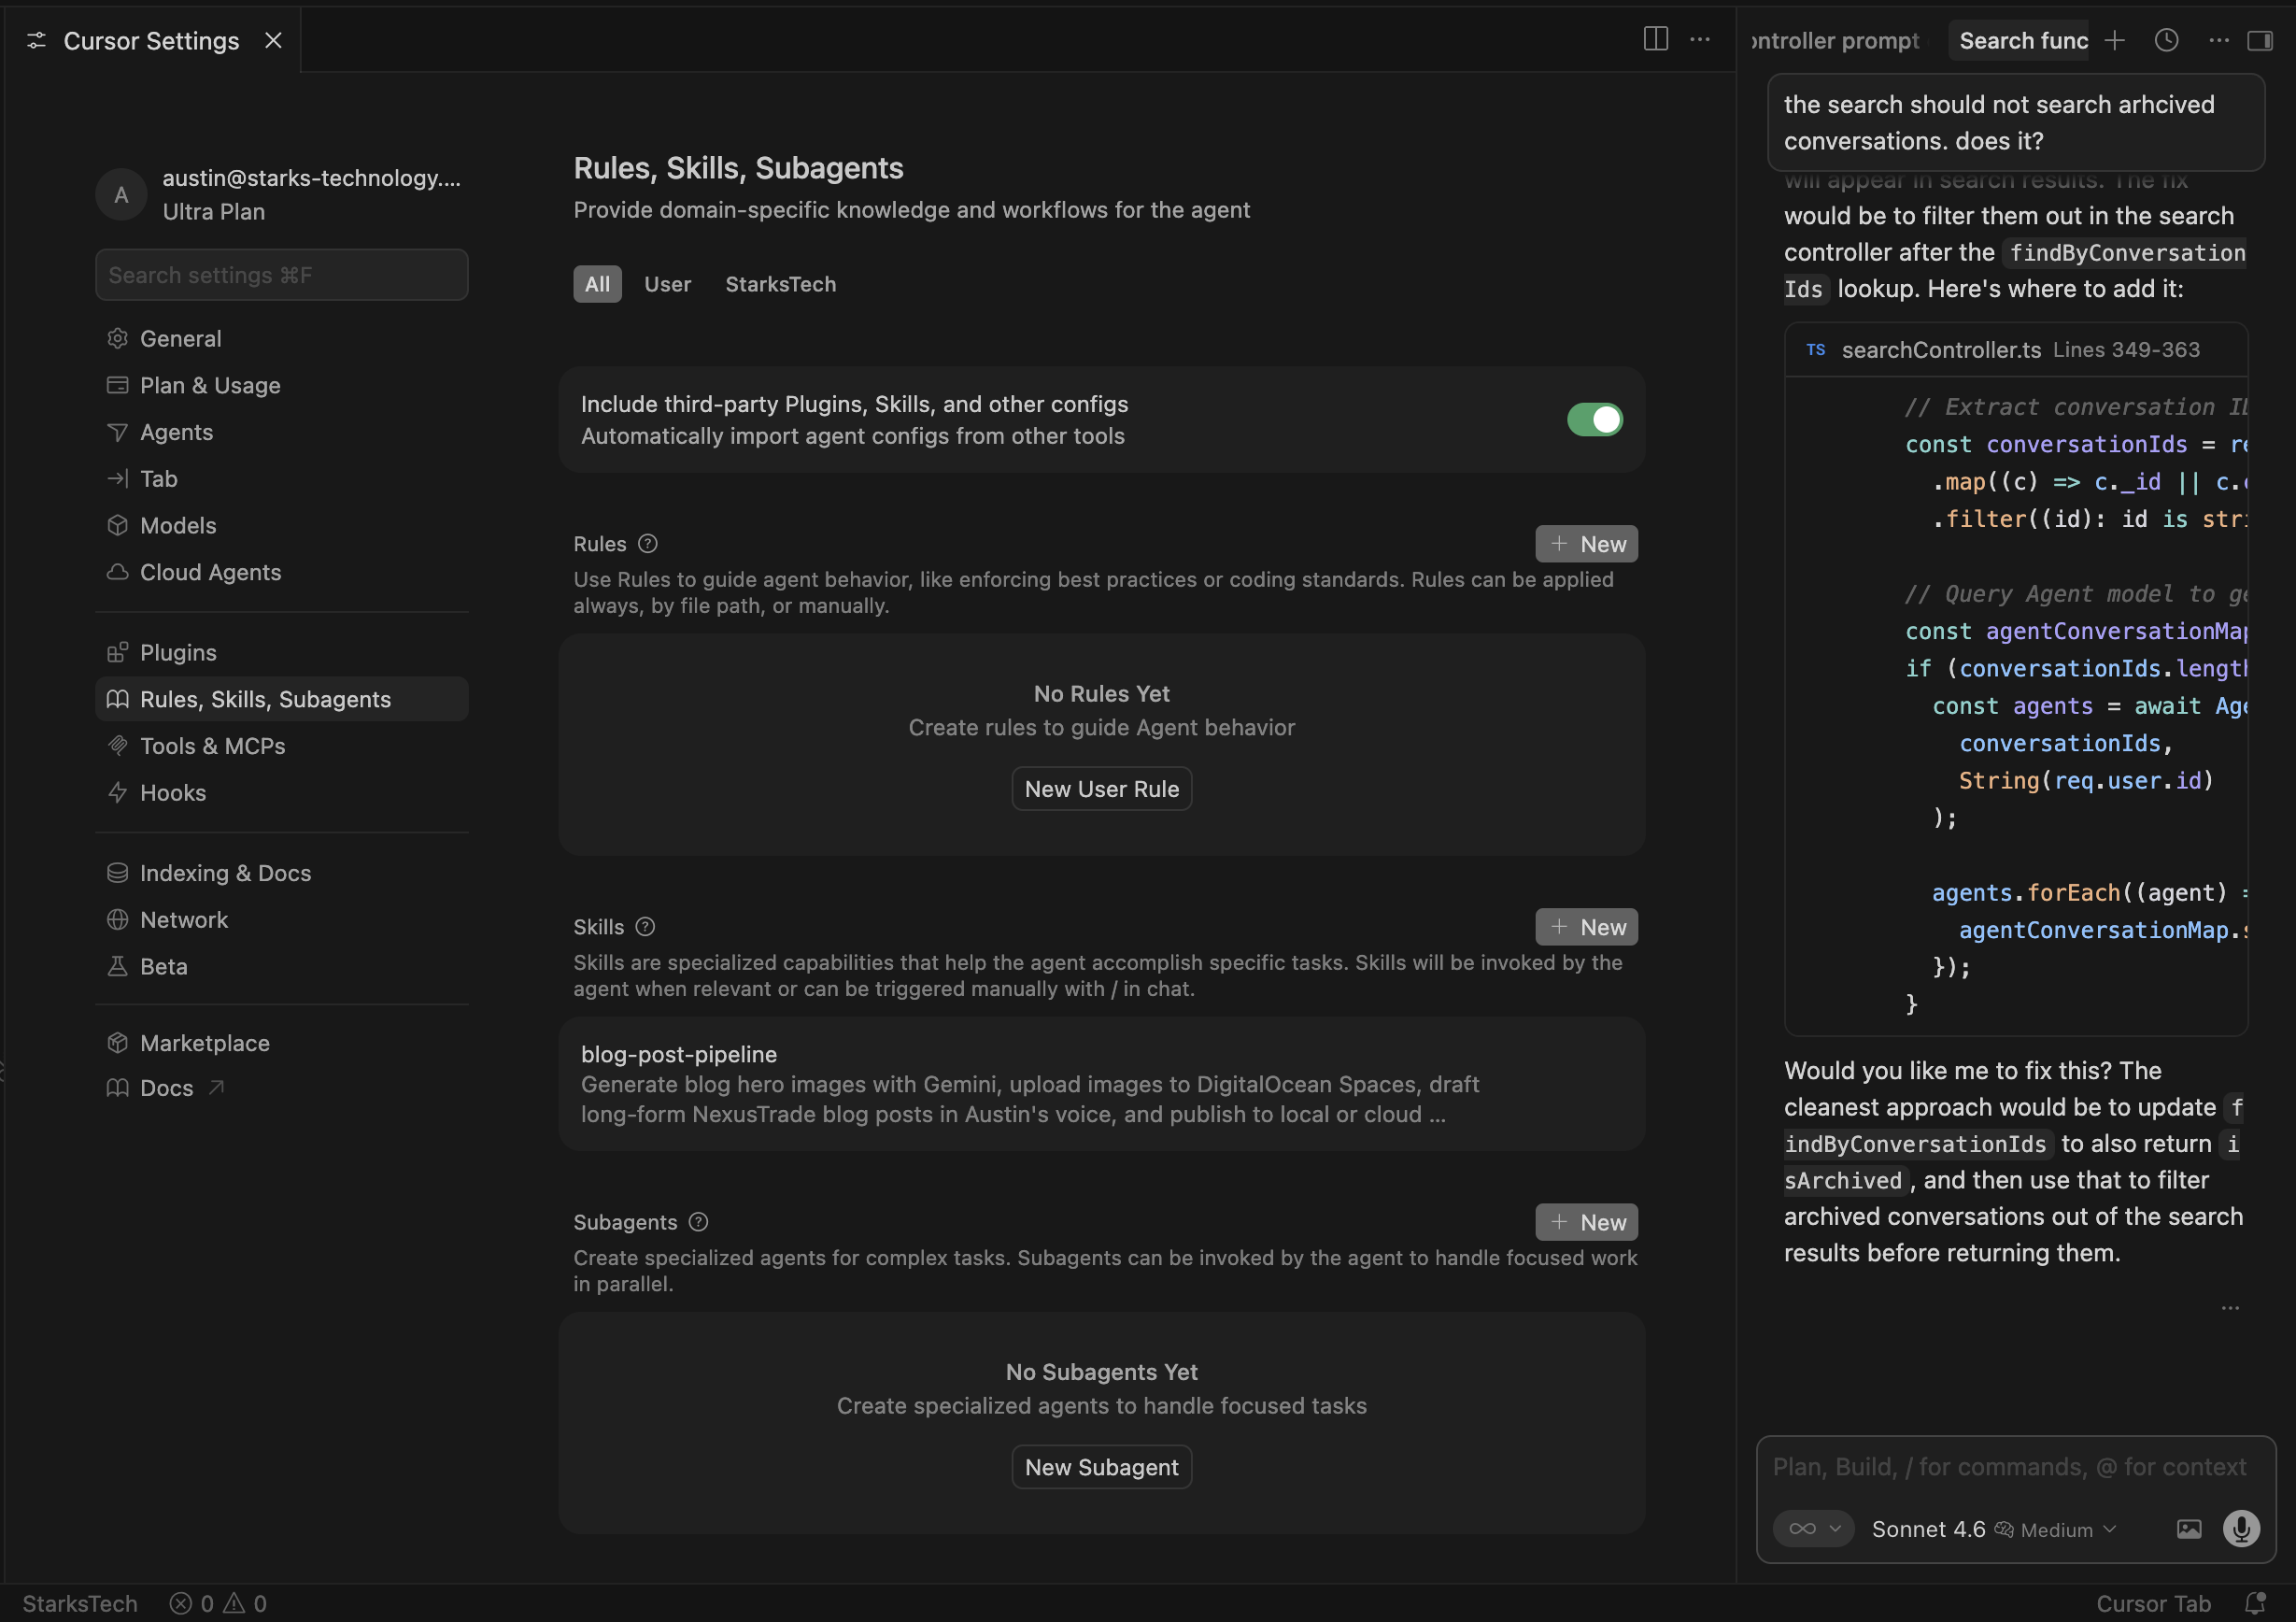Select the StarksTech filter pill
2296x1622 pixels.
tap(780, 284)
